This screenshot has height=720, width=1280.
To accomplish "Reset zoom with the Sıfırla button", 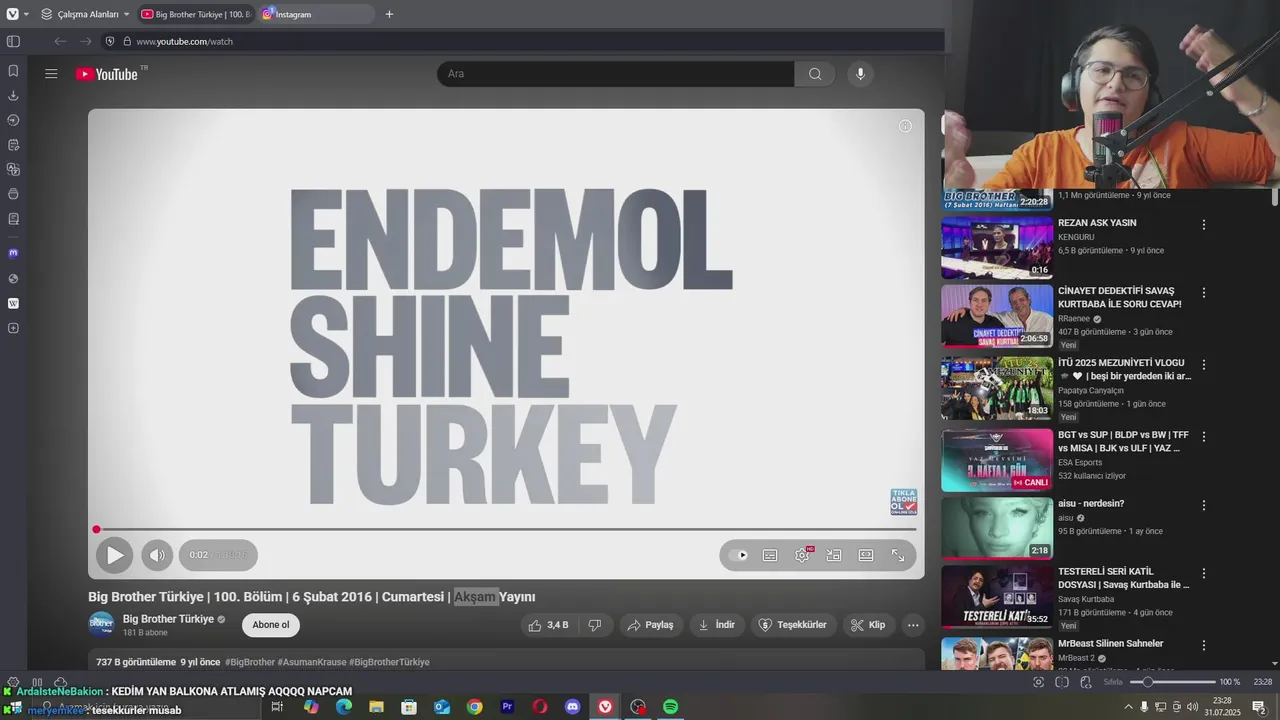I will [x=1113, y=682].
